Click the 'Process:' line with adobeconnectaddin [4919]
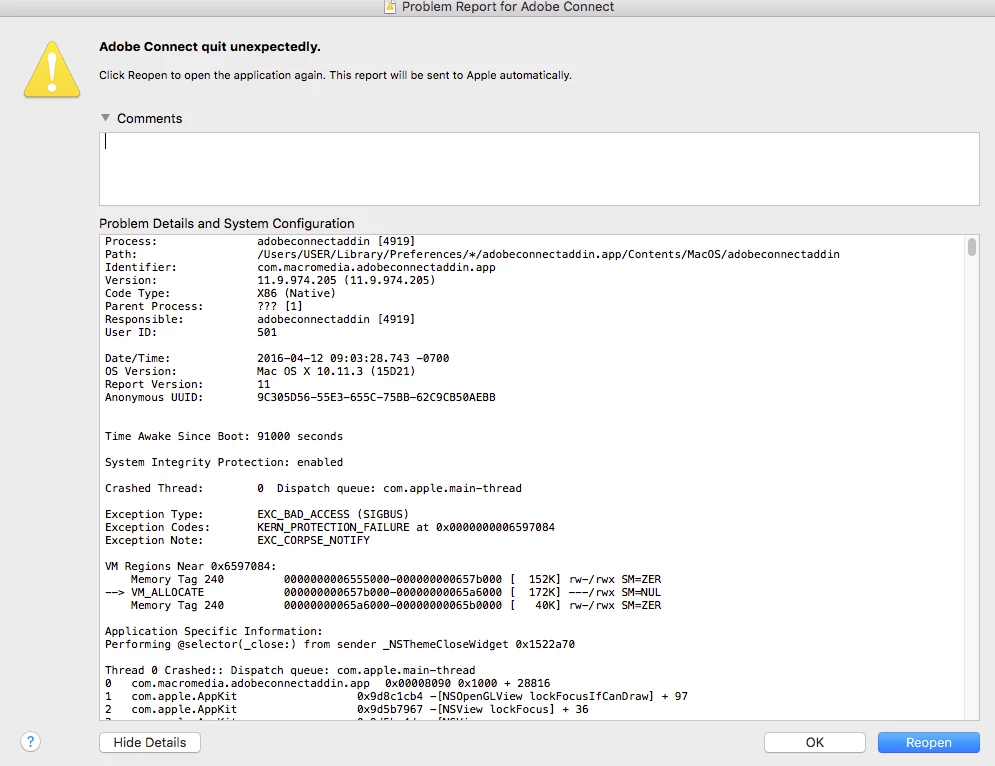 click(x=260, y=241)
